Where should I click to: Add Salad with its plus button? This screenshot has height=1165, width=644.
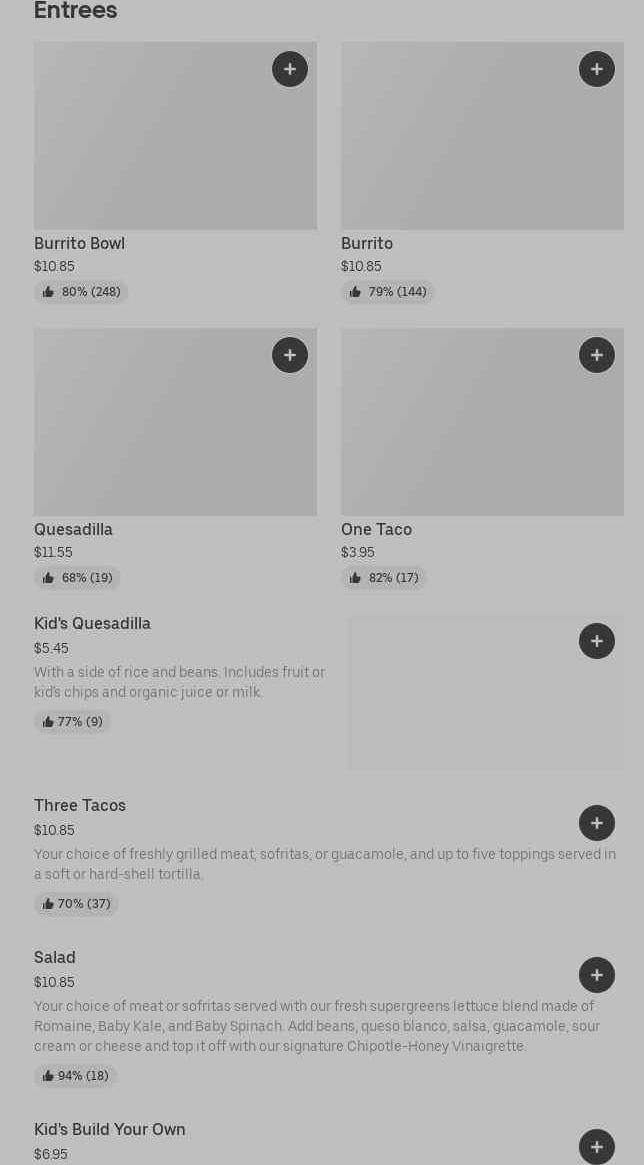pyautogui.click(x=597, y=975)
